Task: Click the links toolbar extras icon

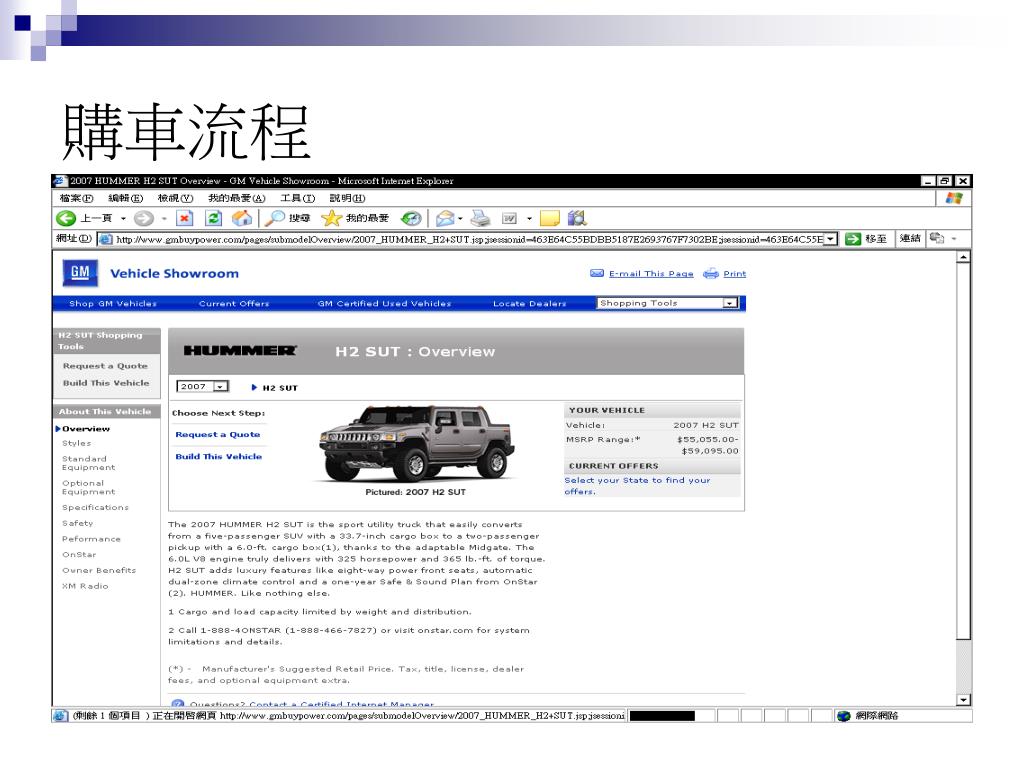Action: pos(936,238)
